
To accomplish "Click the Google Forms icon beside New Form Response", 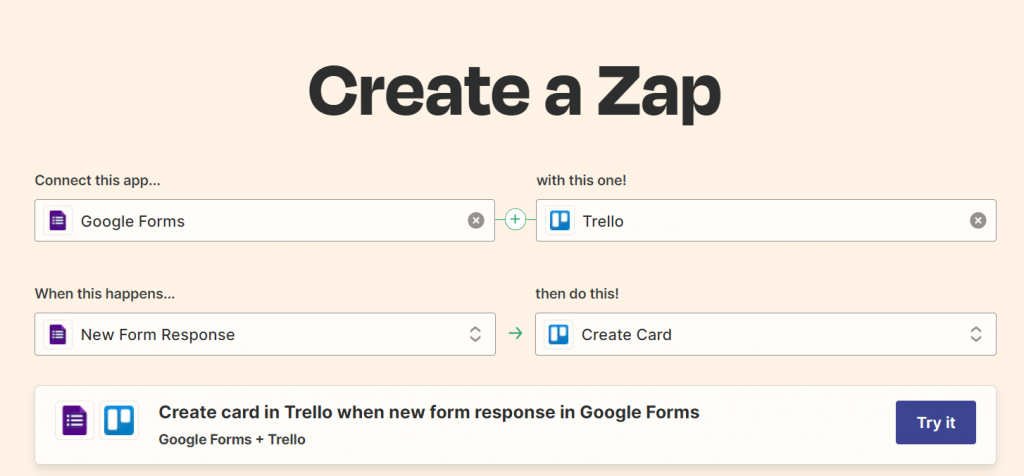I will tap(58, 335).
